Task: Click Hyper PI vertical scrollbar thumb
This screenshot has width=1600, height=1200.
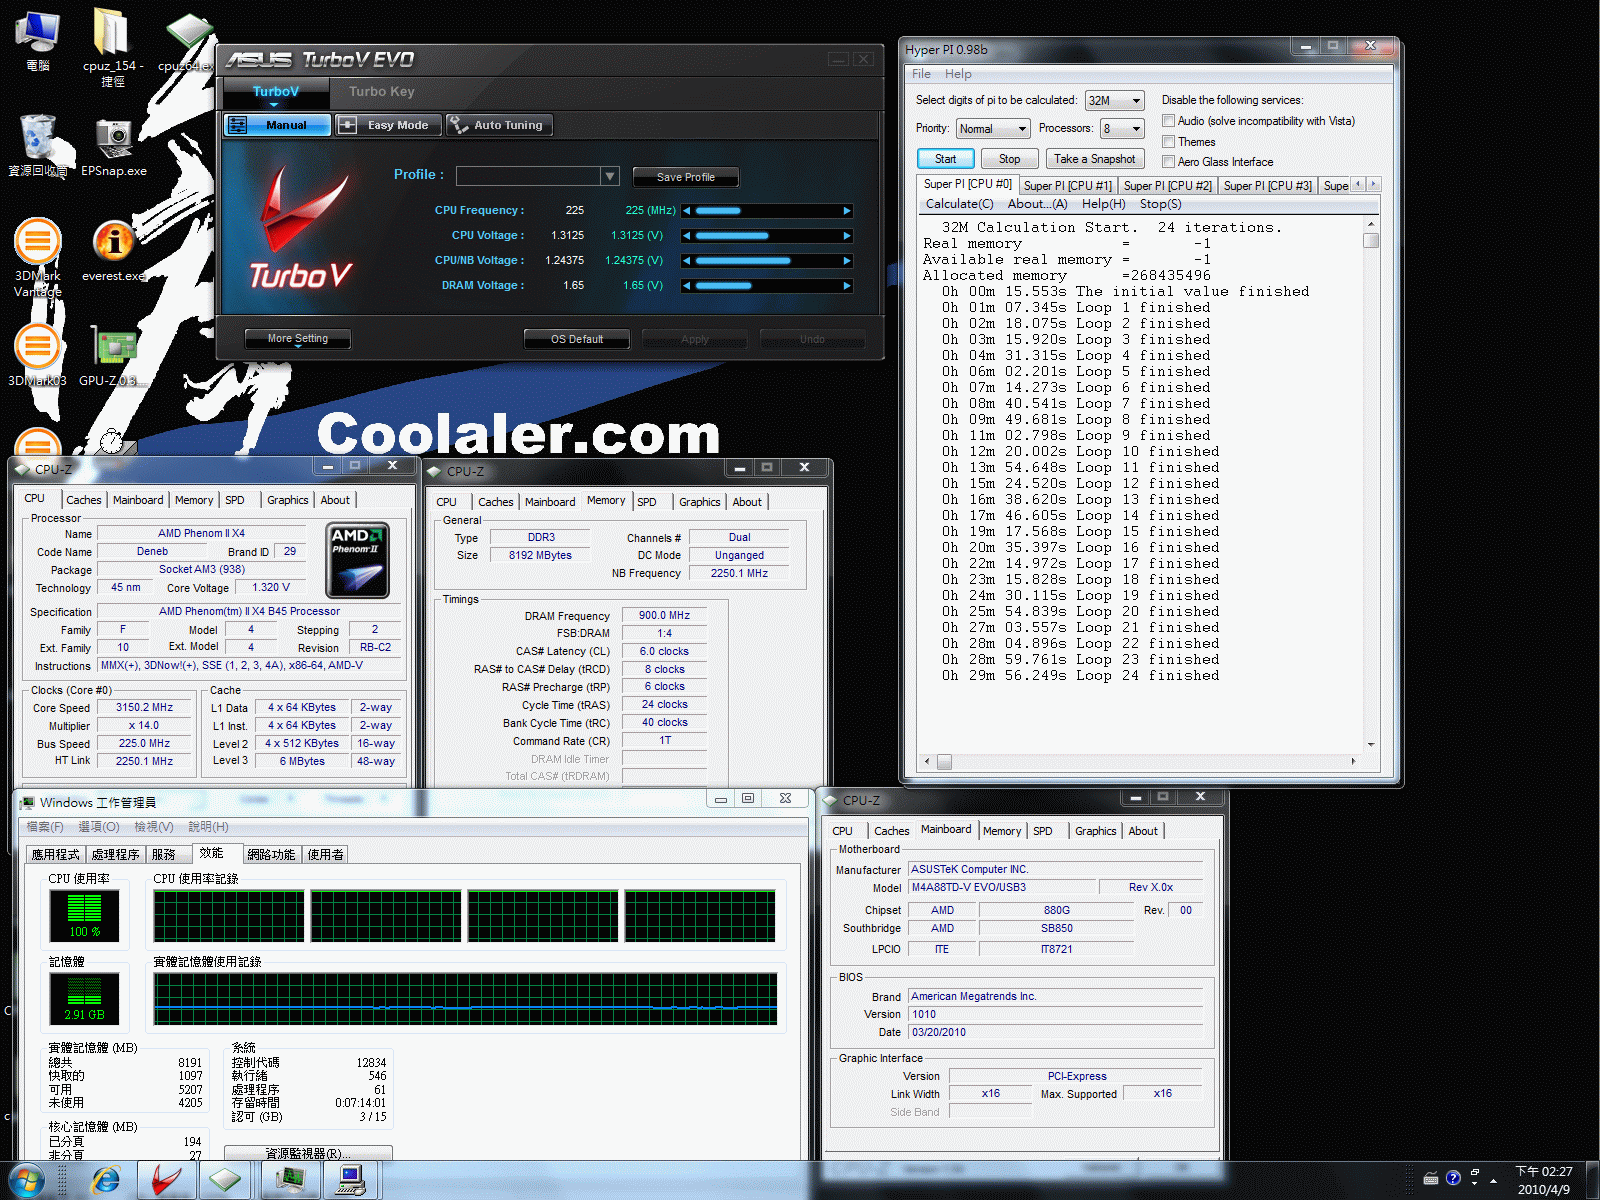Action: 1371,240
